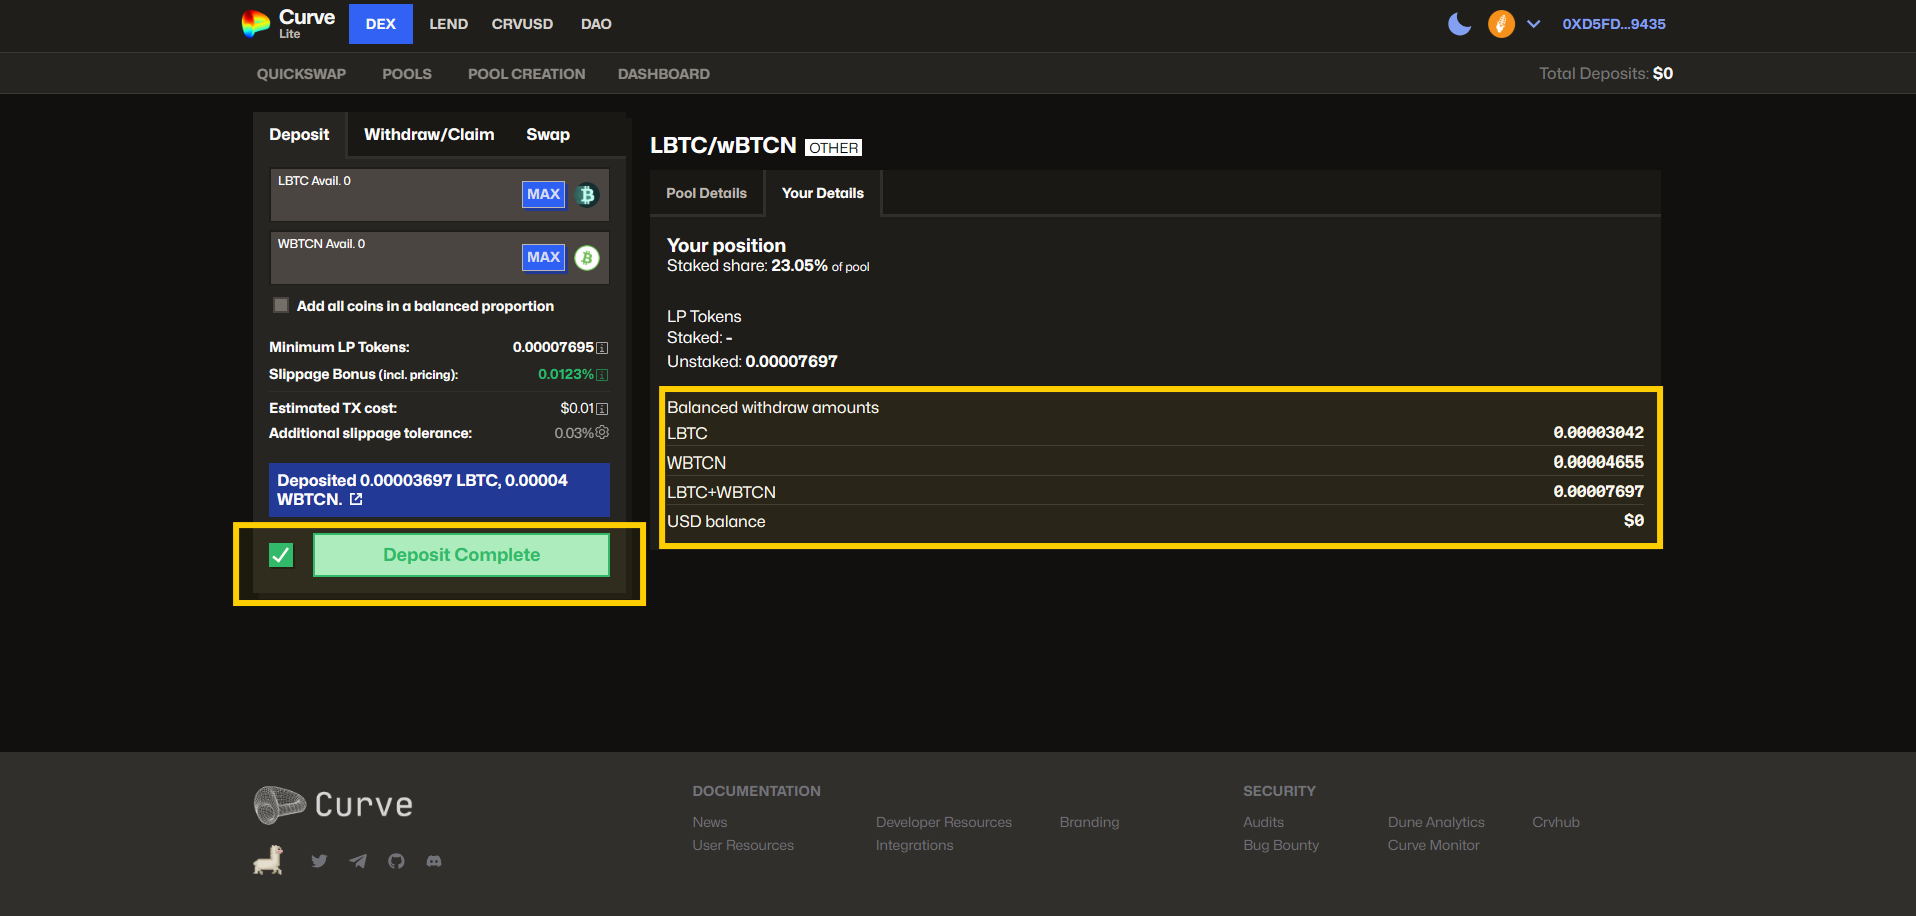The height and width of the screenshot is (916, 1916).
Task: Click the orange network icon
Action: pos(1501,24)
